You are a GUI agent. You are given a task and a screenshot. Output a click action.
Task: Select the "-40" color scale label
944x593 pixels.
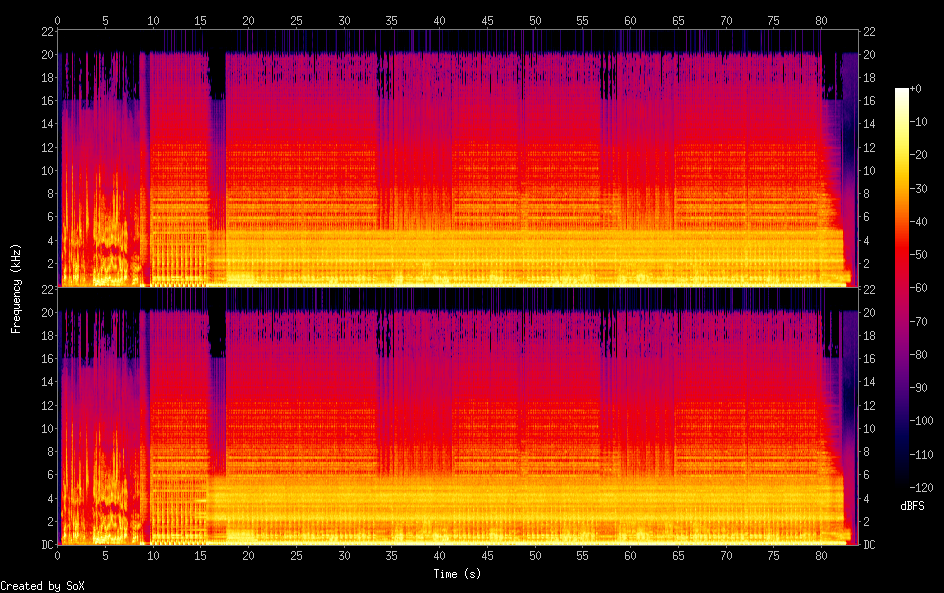click(x=918, y=222)
